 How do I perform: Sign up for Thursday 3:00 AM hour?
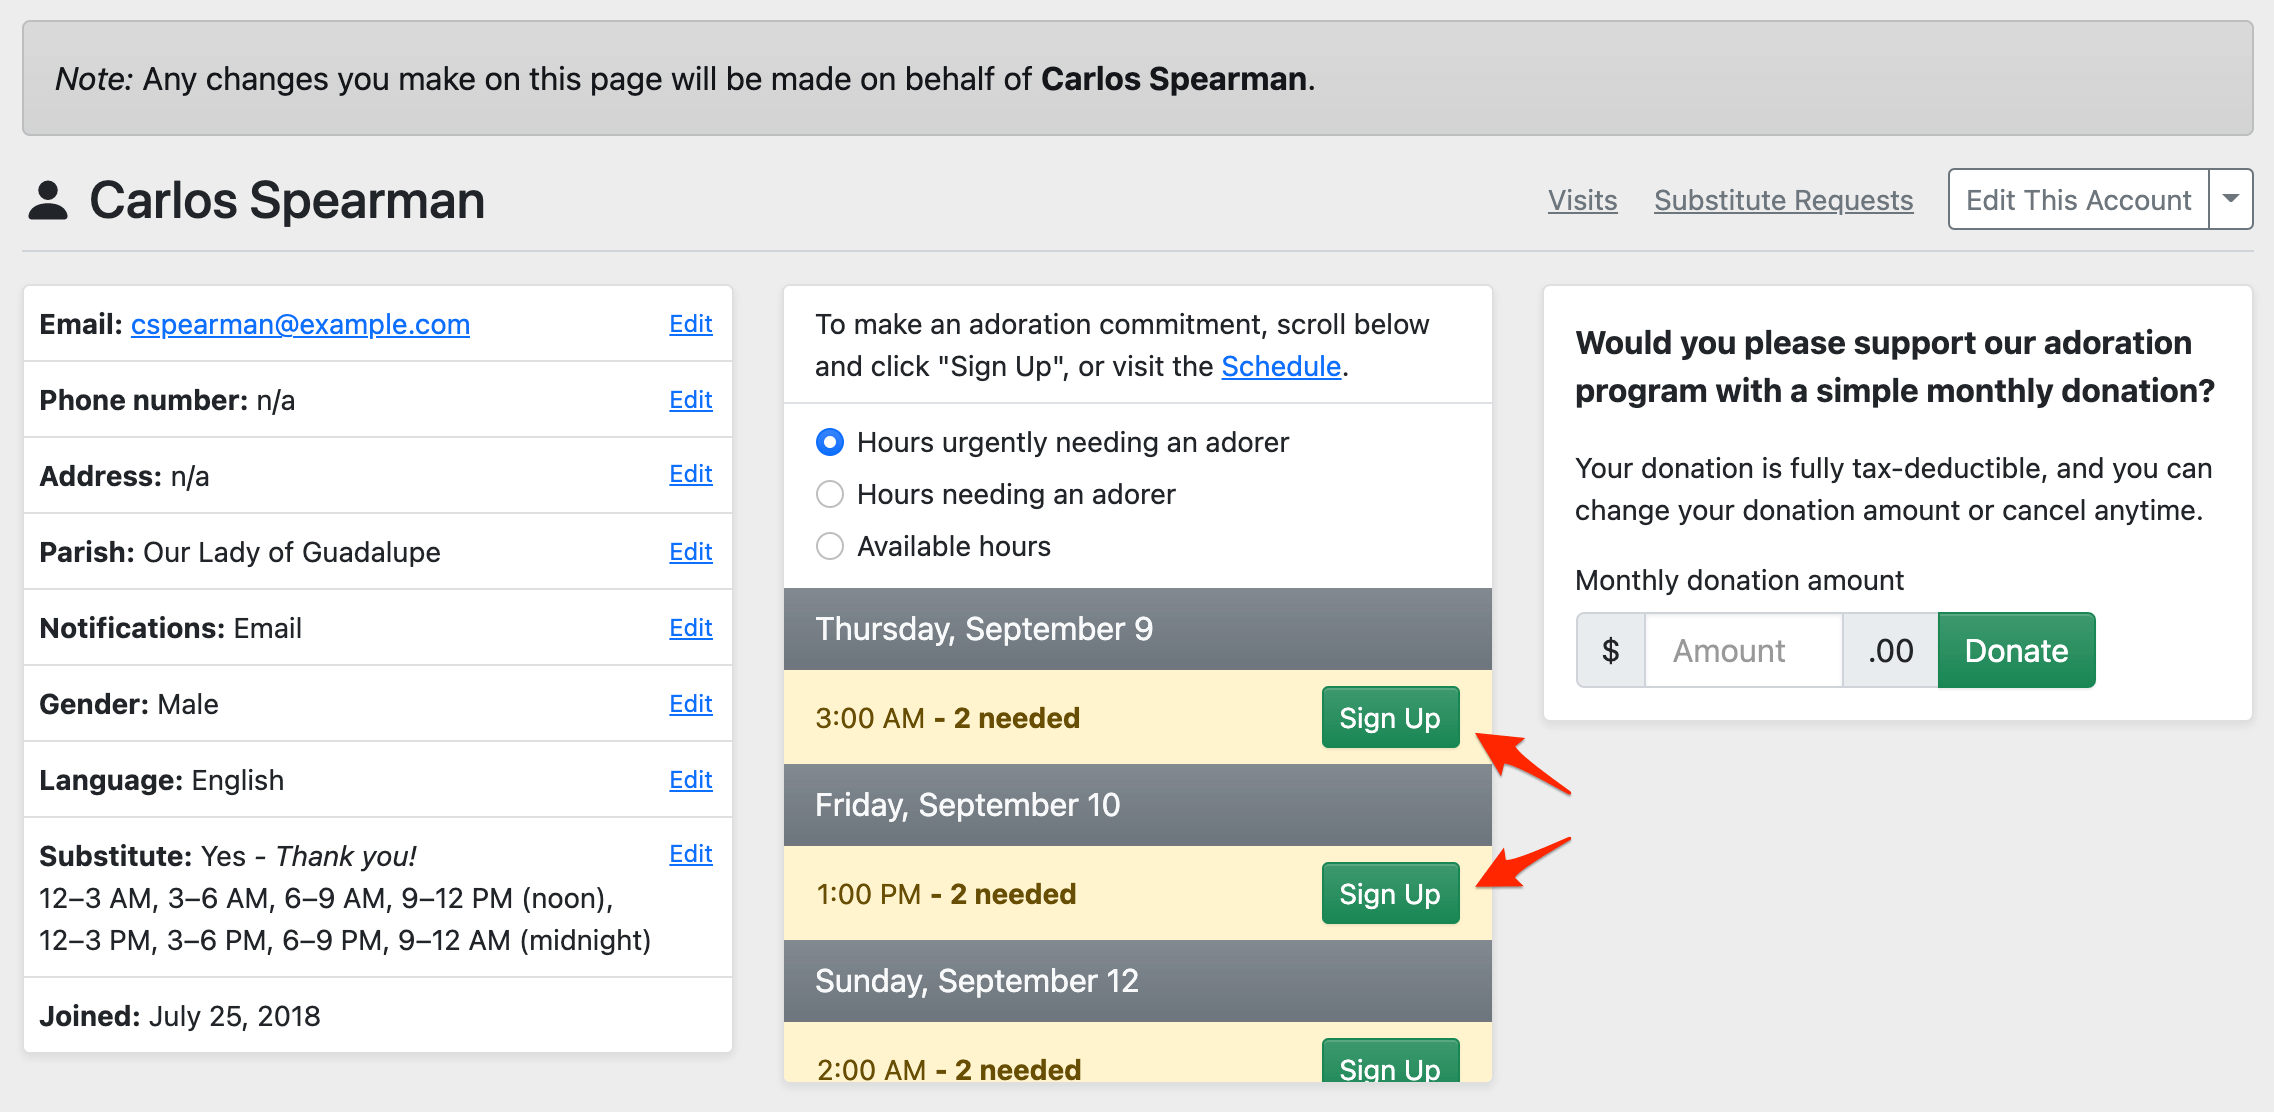coord(1389,717)
